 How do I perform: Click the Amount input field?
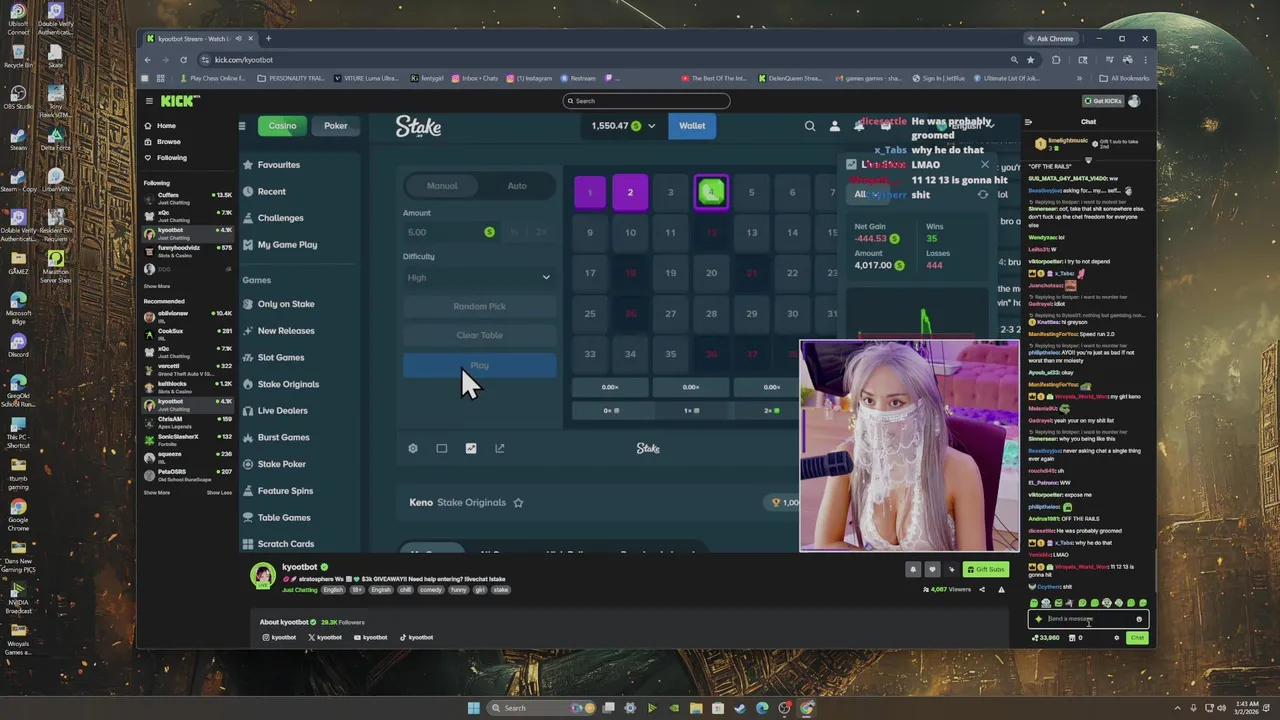click(450, 232)
